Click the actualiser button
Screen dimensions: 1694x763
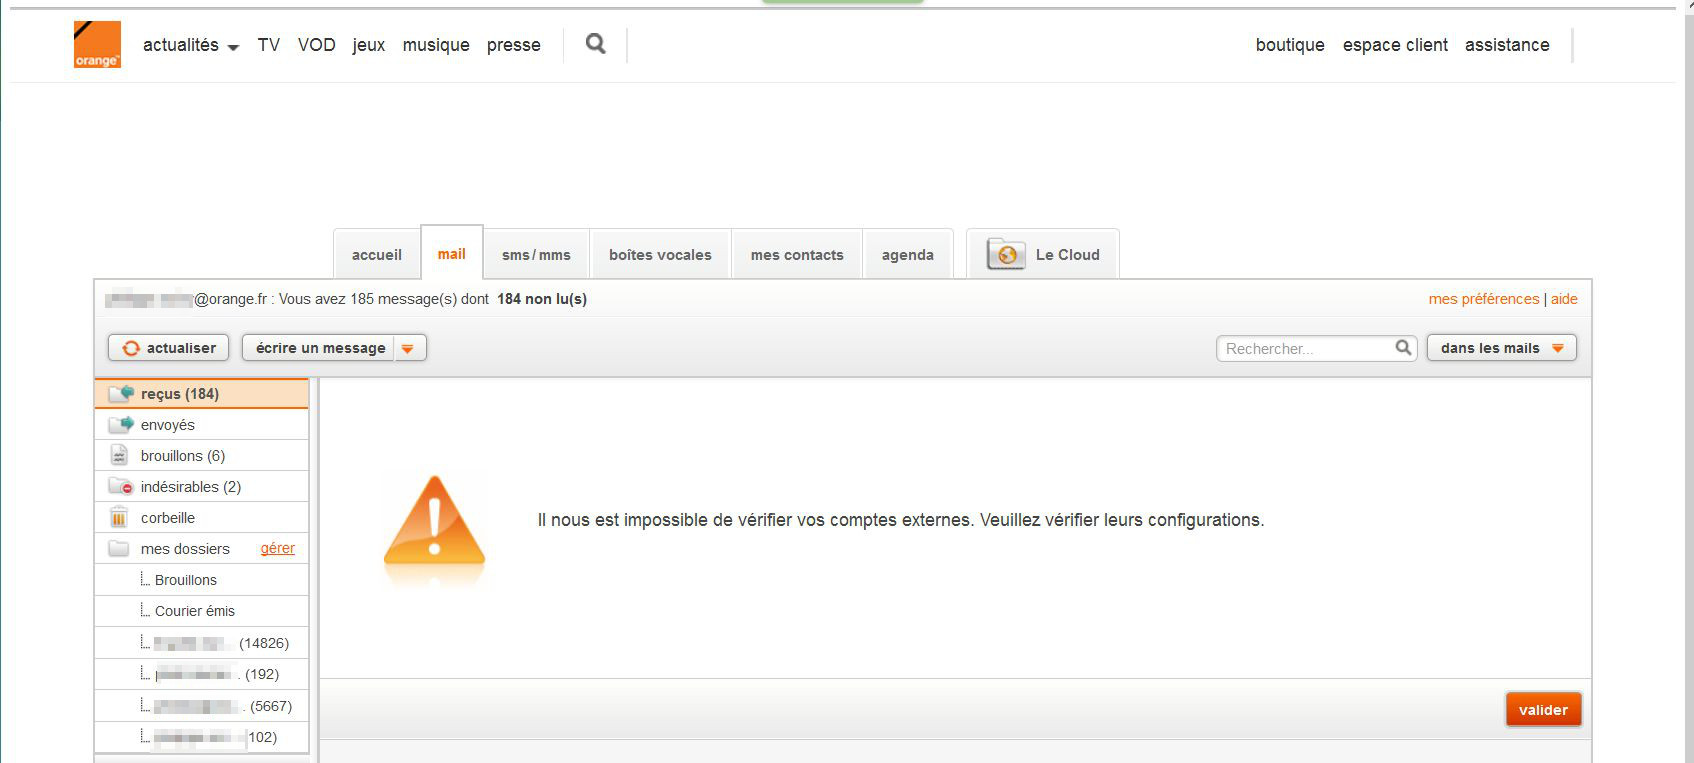[169, 348]
